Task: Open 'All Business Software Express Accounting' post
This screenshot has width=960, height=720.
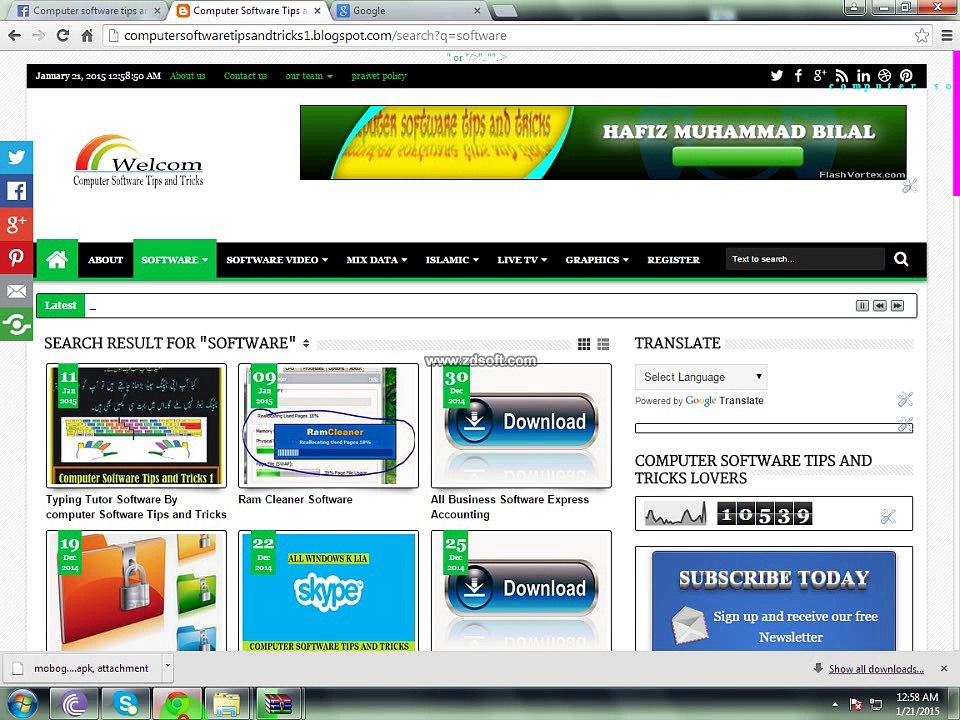Action: tap(509, 507)
